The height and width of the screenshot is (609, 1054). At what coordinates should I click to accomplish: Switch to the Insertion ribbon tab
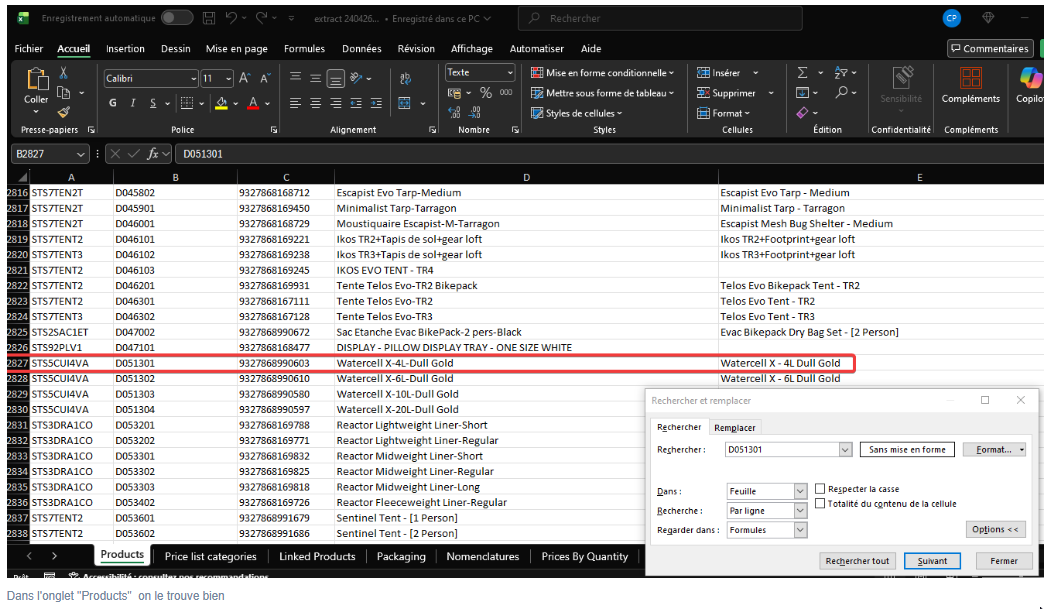(125, 48)
